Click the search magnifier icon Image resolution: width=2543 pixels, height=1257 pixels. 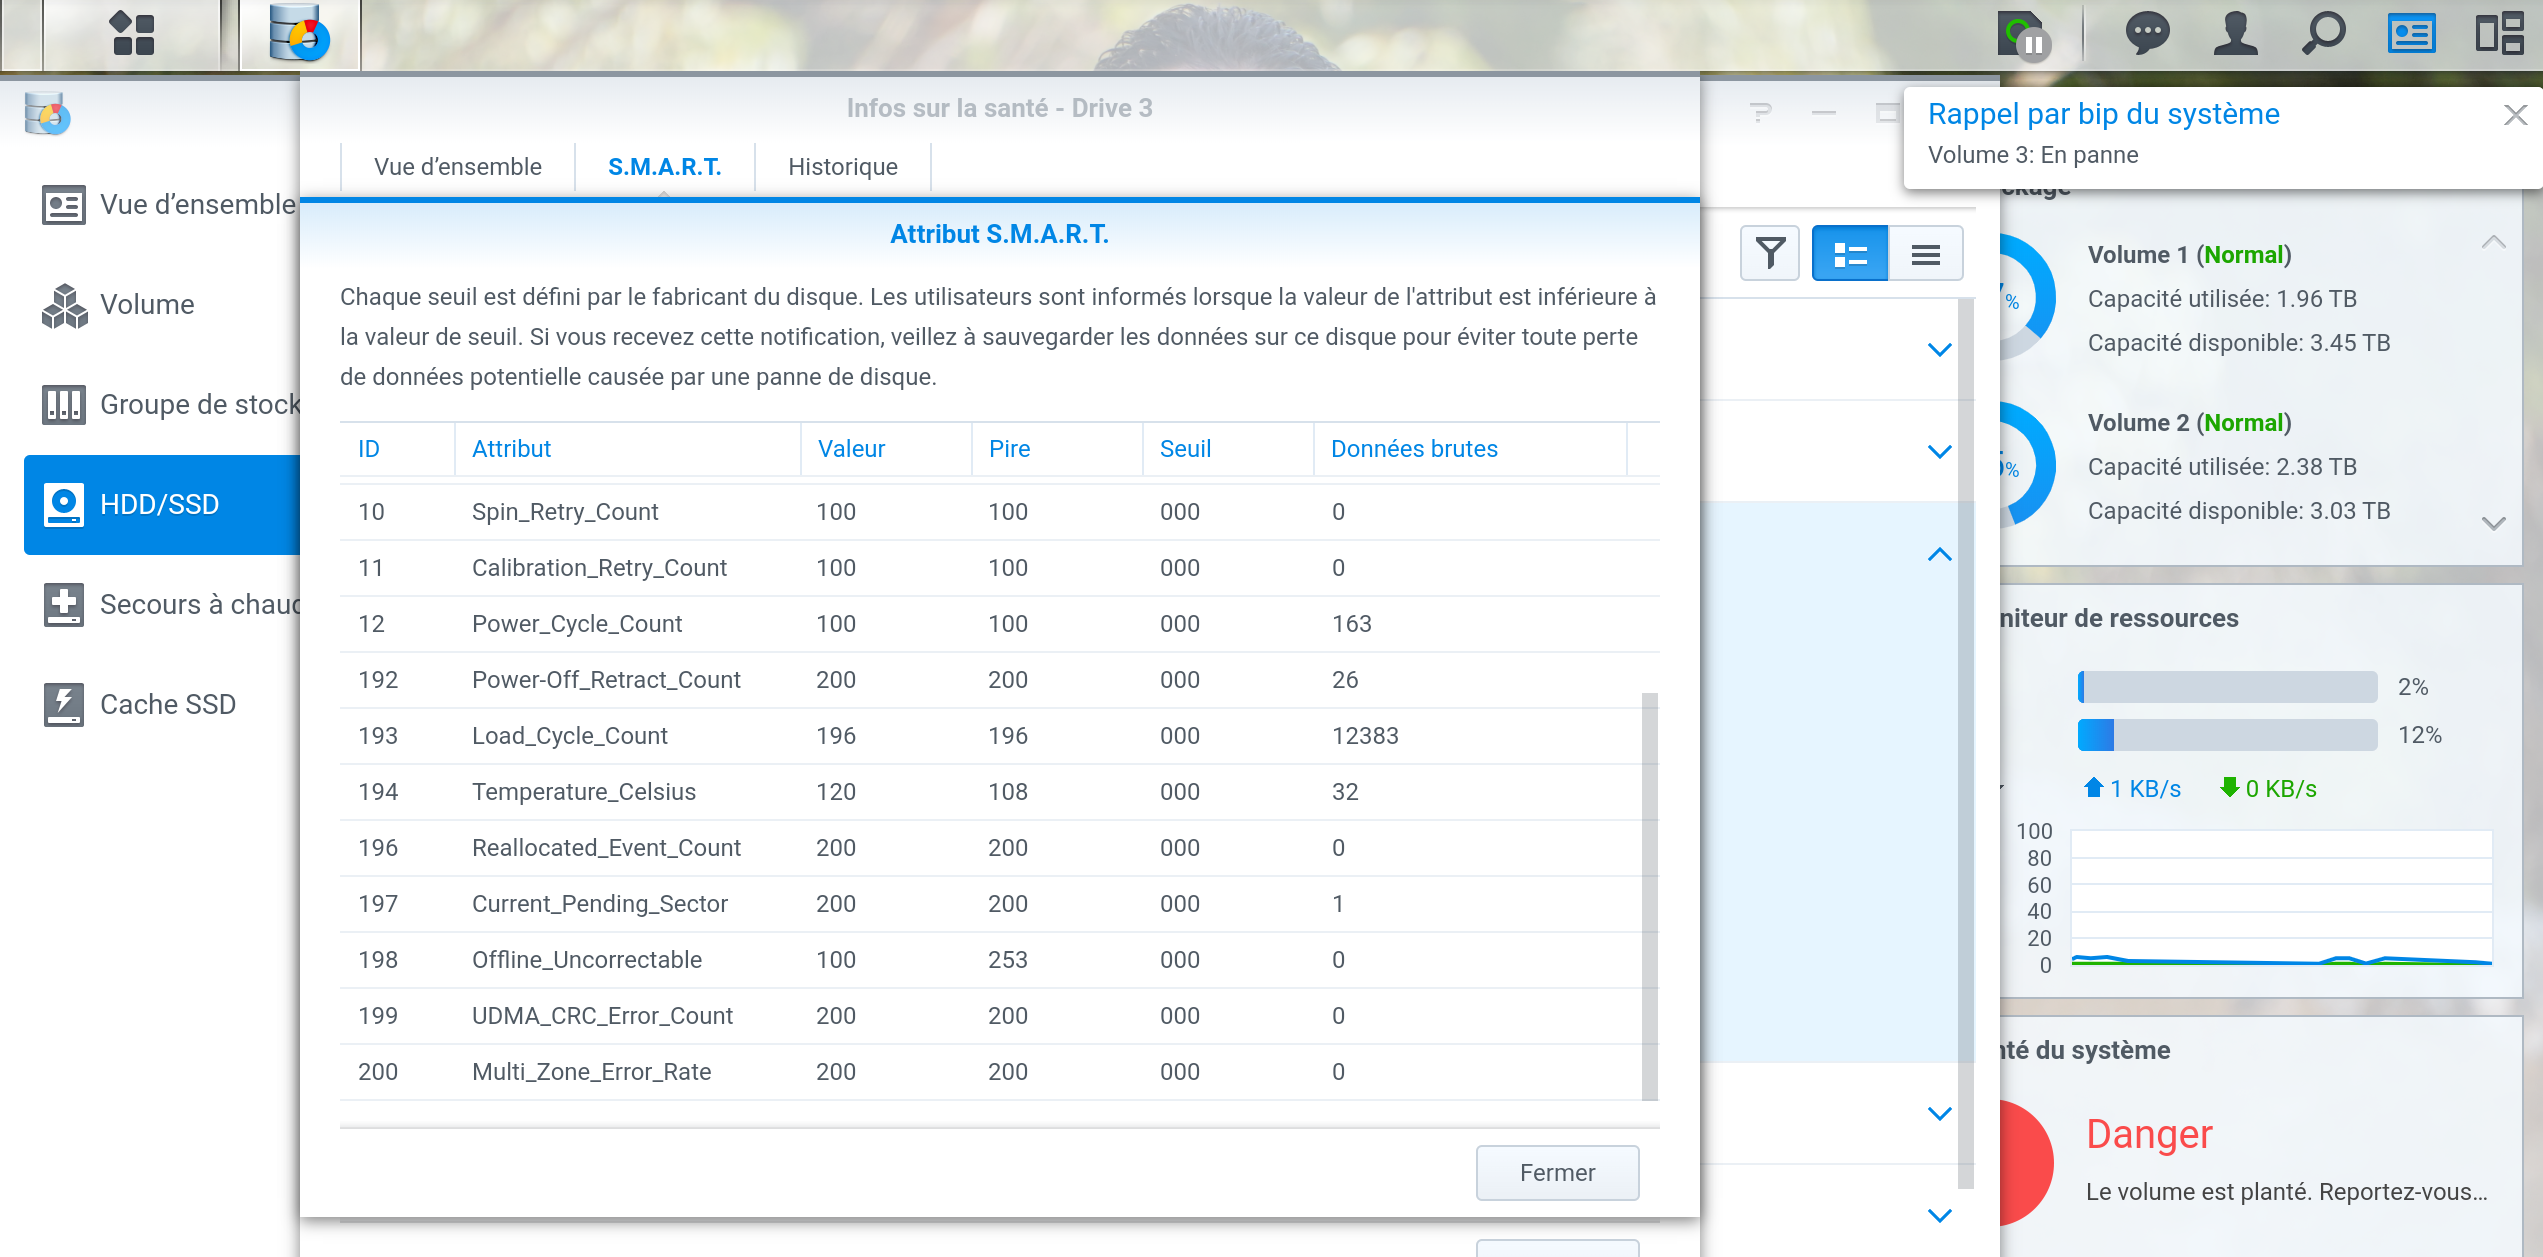2323,34
